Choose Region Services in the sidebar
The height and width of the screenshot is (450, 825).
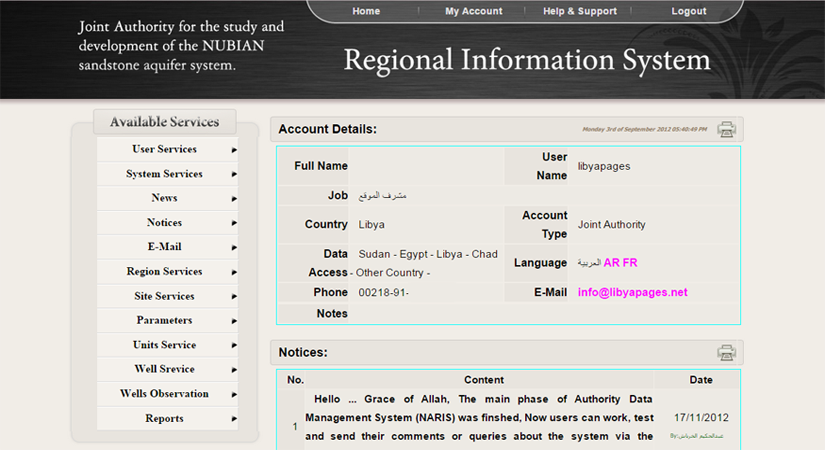[165, 272]
